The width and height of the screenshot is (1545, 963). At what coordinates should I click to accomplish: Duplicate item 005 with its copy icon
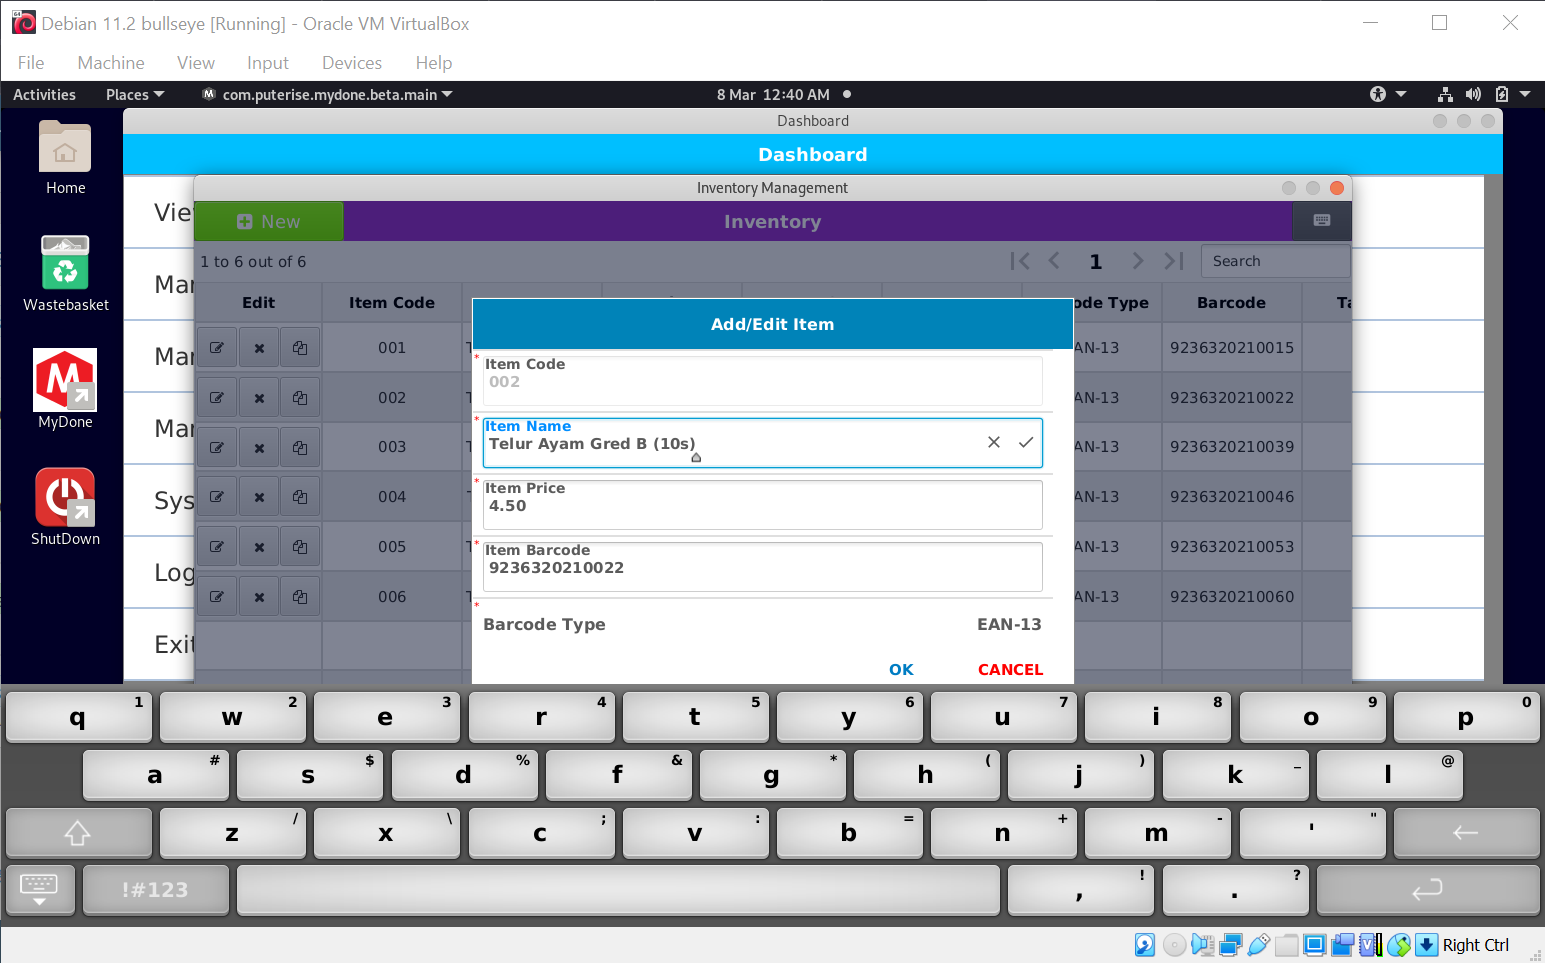pyautogui.click(x=300, y=547)
